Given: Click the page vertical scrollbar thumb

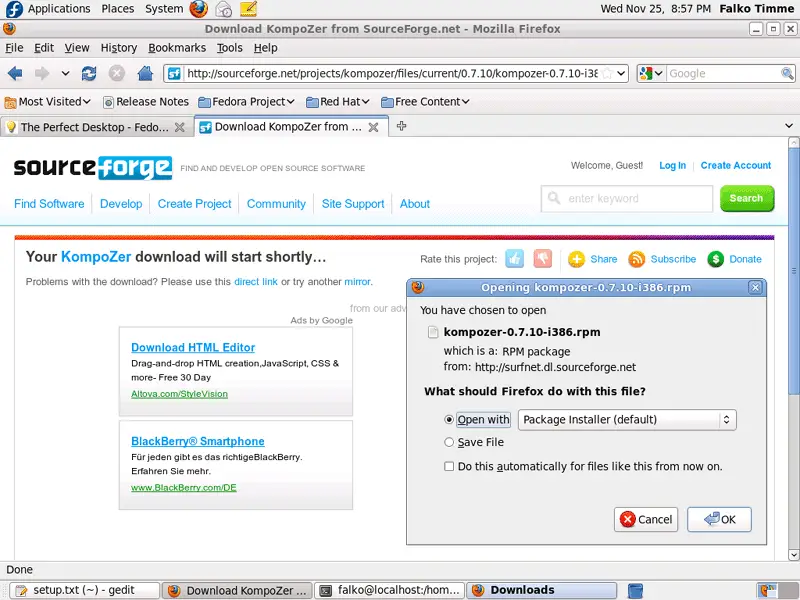Looking at the screenshot, I should coord(793,271).
